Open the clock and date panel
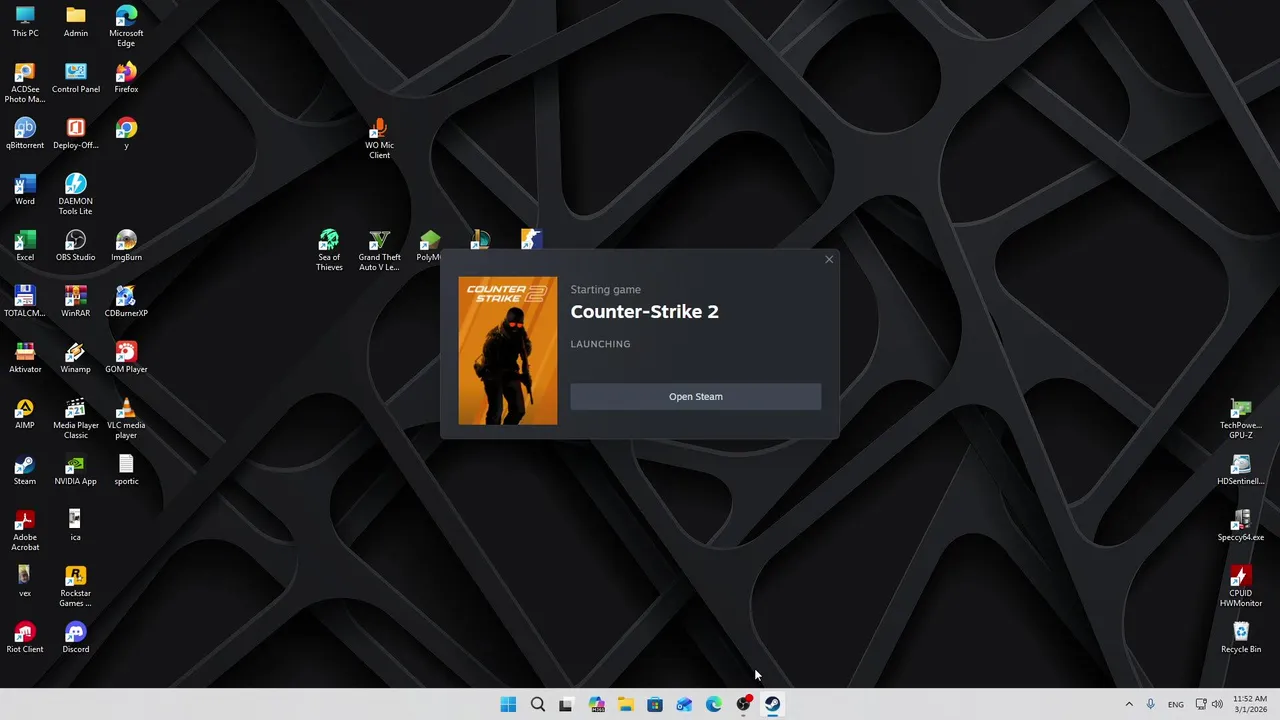Image resolution: width=1280 pixels, height=720 pixels. 1250,704
